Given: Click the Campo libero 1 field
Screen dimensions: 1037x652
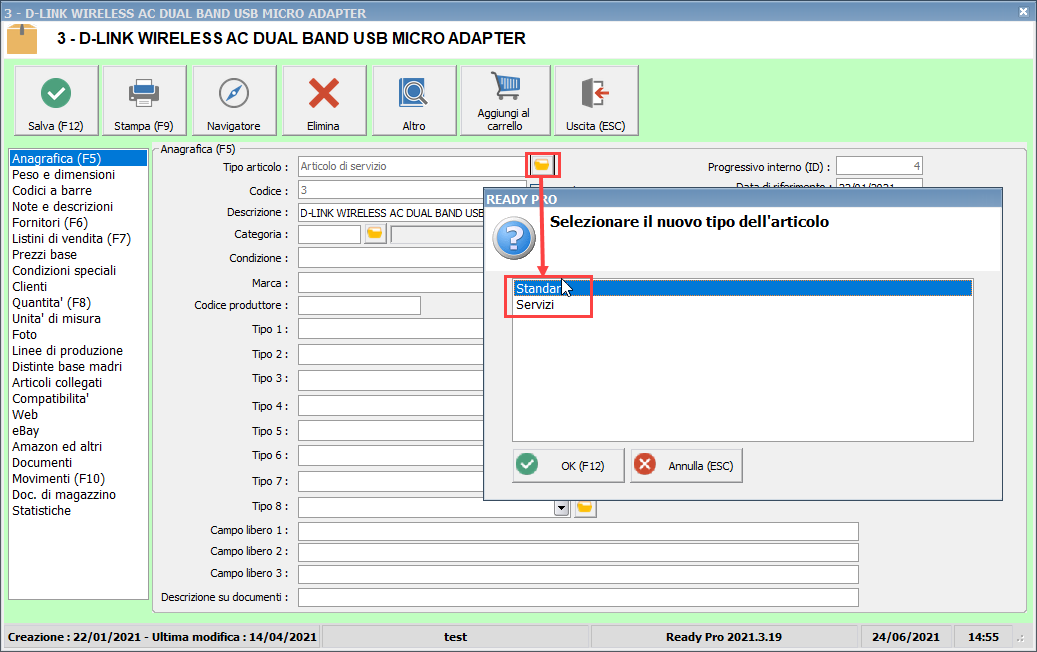Looking at the screenshot, I should tap(578, 531).
